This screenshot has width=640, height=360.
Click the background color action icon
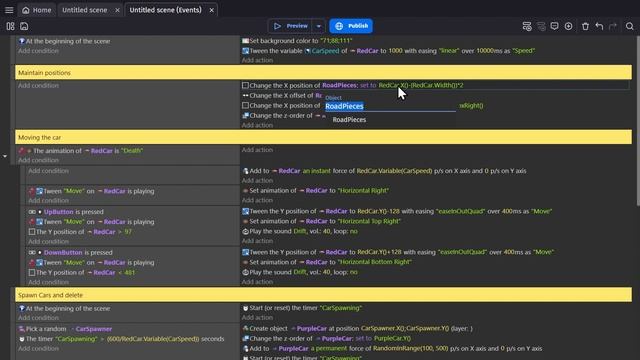click(245, 41)
